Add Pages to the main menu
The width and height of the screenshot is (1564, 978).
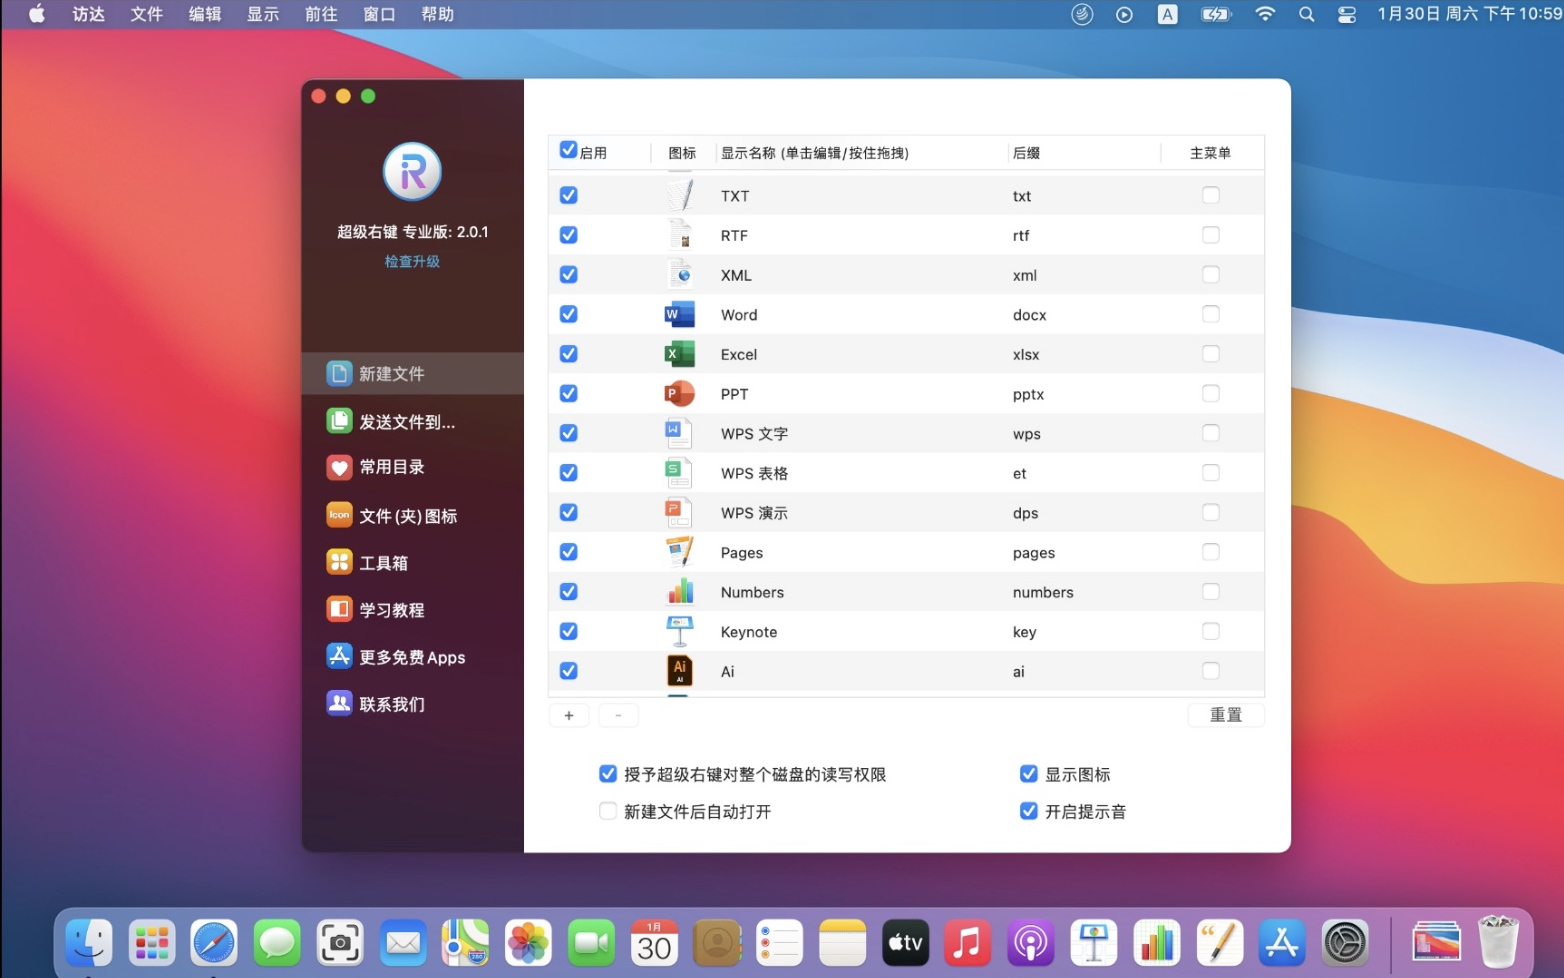pyautogui.click(x=1211, y=552)
